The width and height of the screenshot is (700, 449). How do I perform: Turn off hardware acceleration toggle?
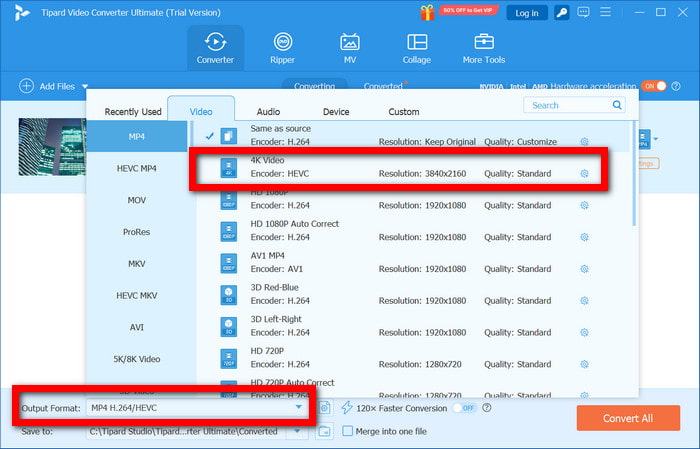[x=654, y=86]
